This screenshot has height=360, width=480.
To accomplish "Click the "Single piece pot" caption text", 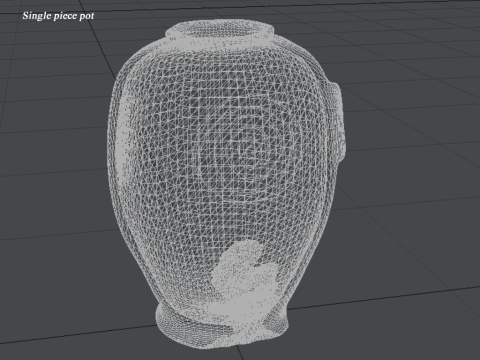I will click(58, 16).
